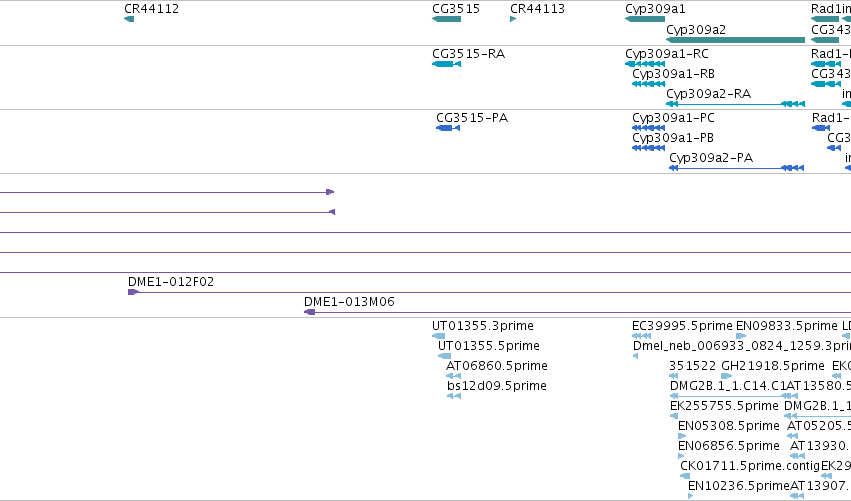Select the DME1-012F02 purple start marker

(134, 292)
